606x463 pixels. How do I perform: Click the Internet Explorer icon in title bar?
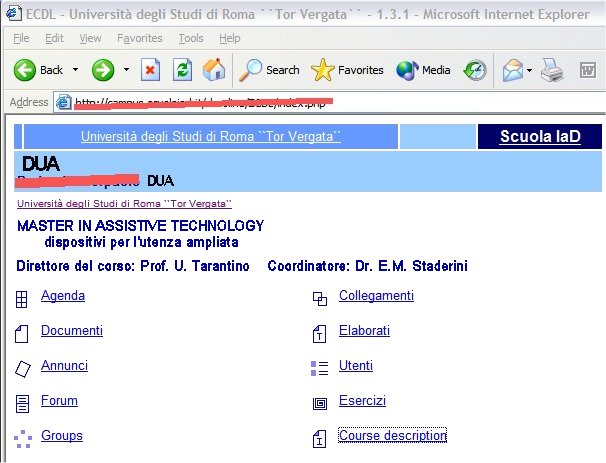[x=14, y=13]
